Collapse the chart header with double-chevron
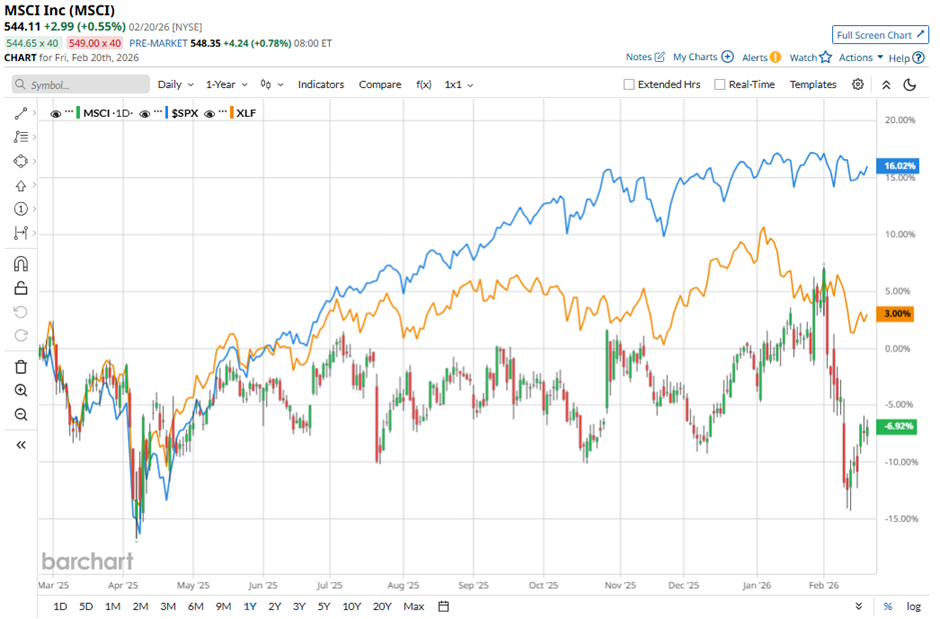This screenshot has height=619, width=940. coord(886,85)
